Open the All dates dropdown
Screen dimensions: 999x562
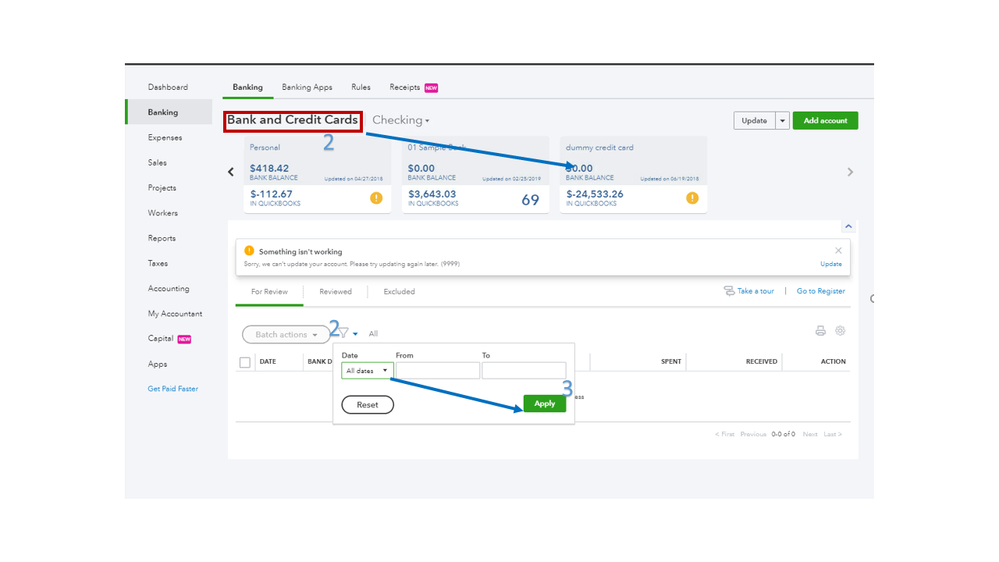tap(367, 371)
